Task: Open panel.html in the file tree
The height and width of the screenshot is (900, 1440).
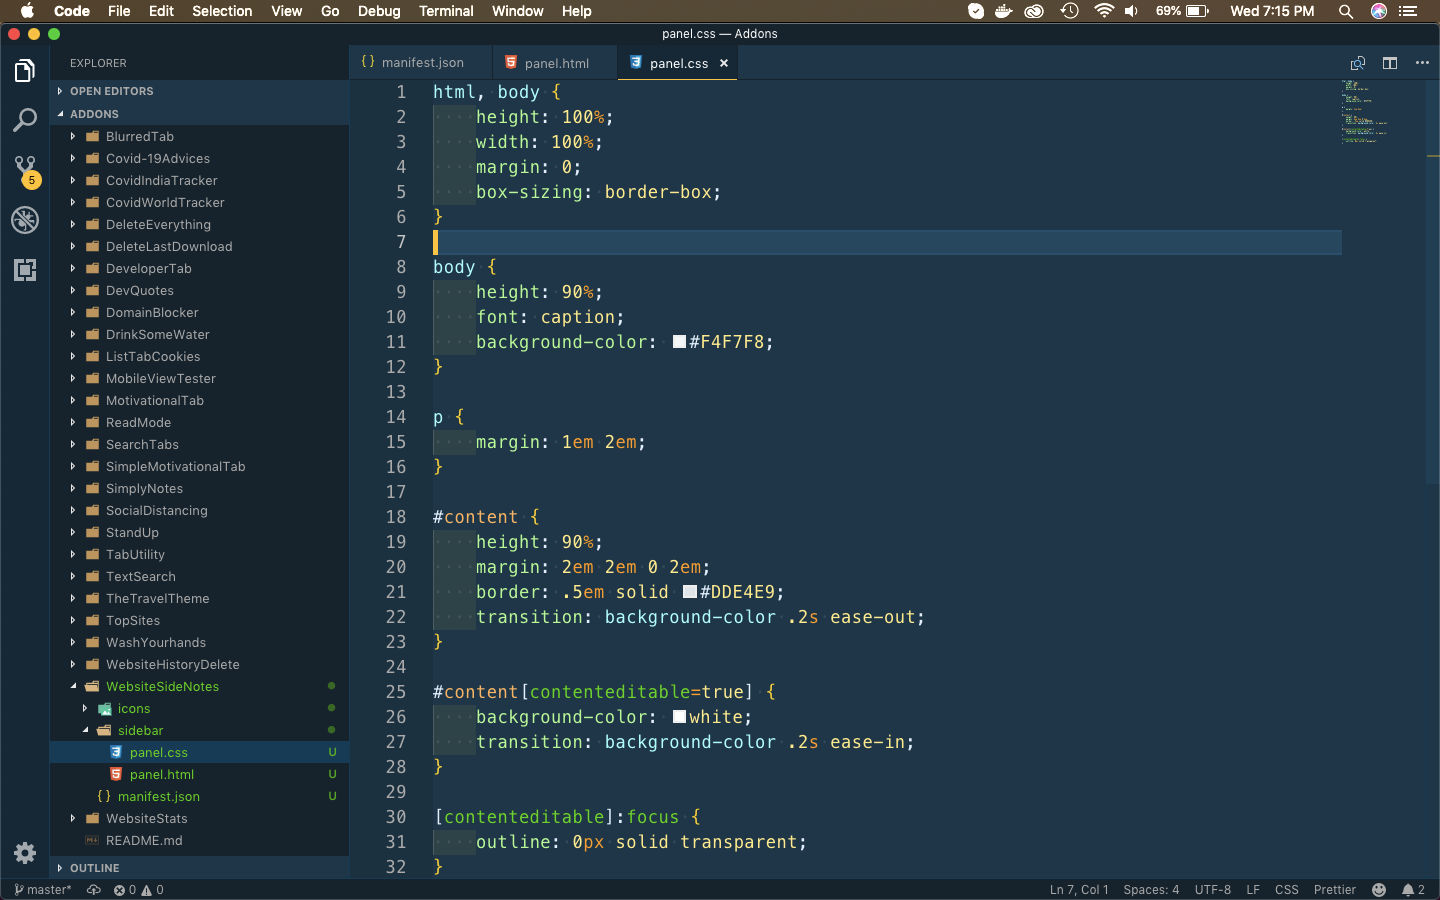Action: click(x=161, y=775)
